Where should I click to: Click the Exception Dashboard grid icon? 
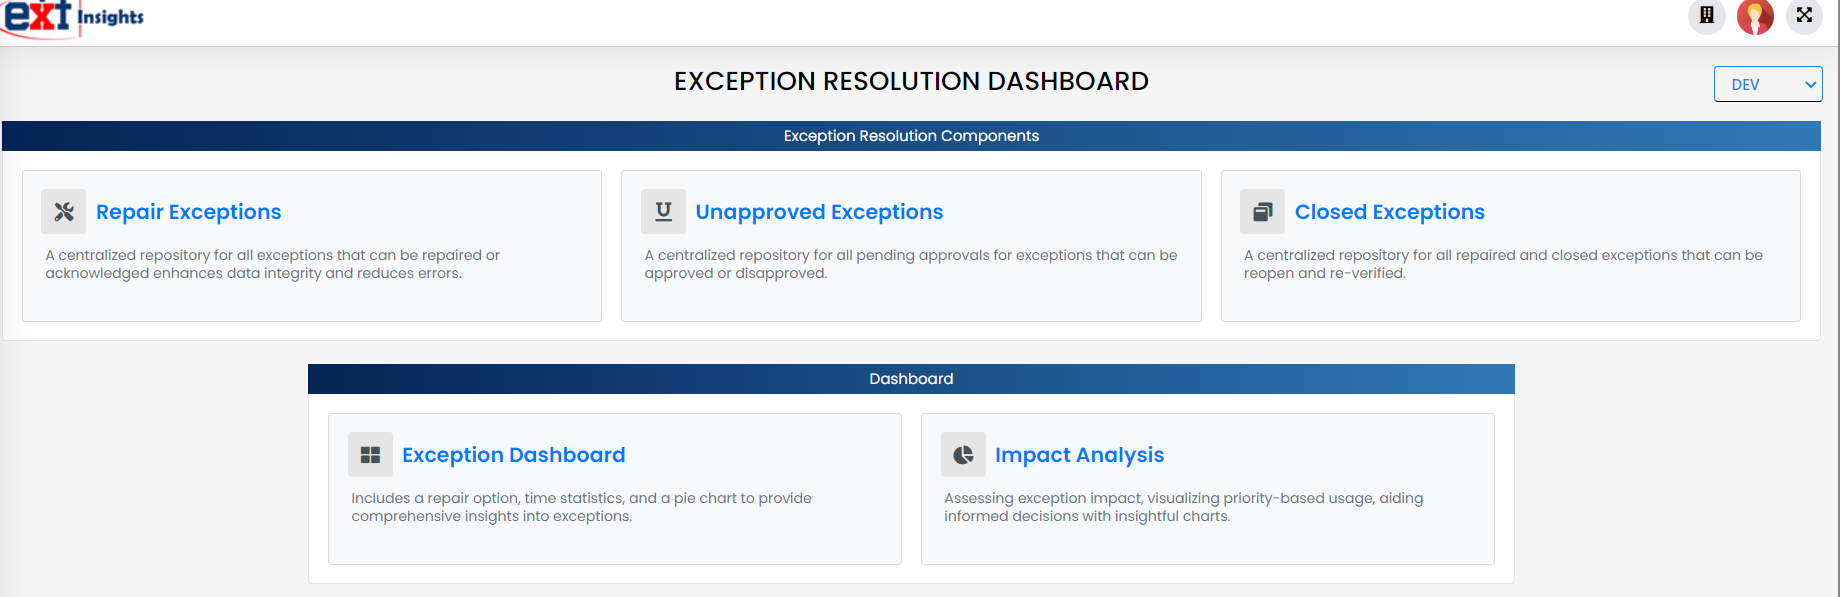(370, 454)
